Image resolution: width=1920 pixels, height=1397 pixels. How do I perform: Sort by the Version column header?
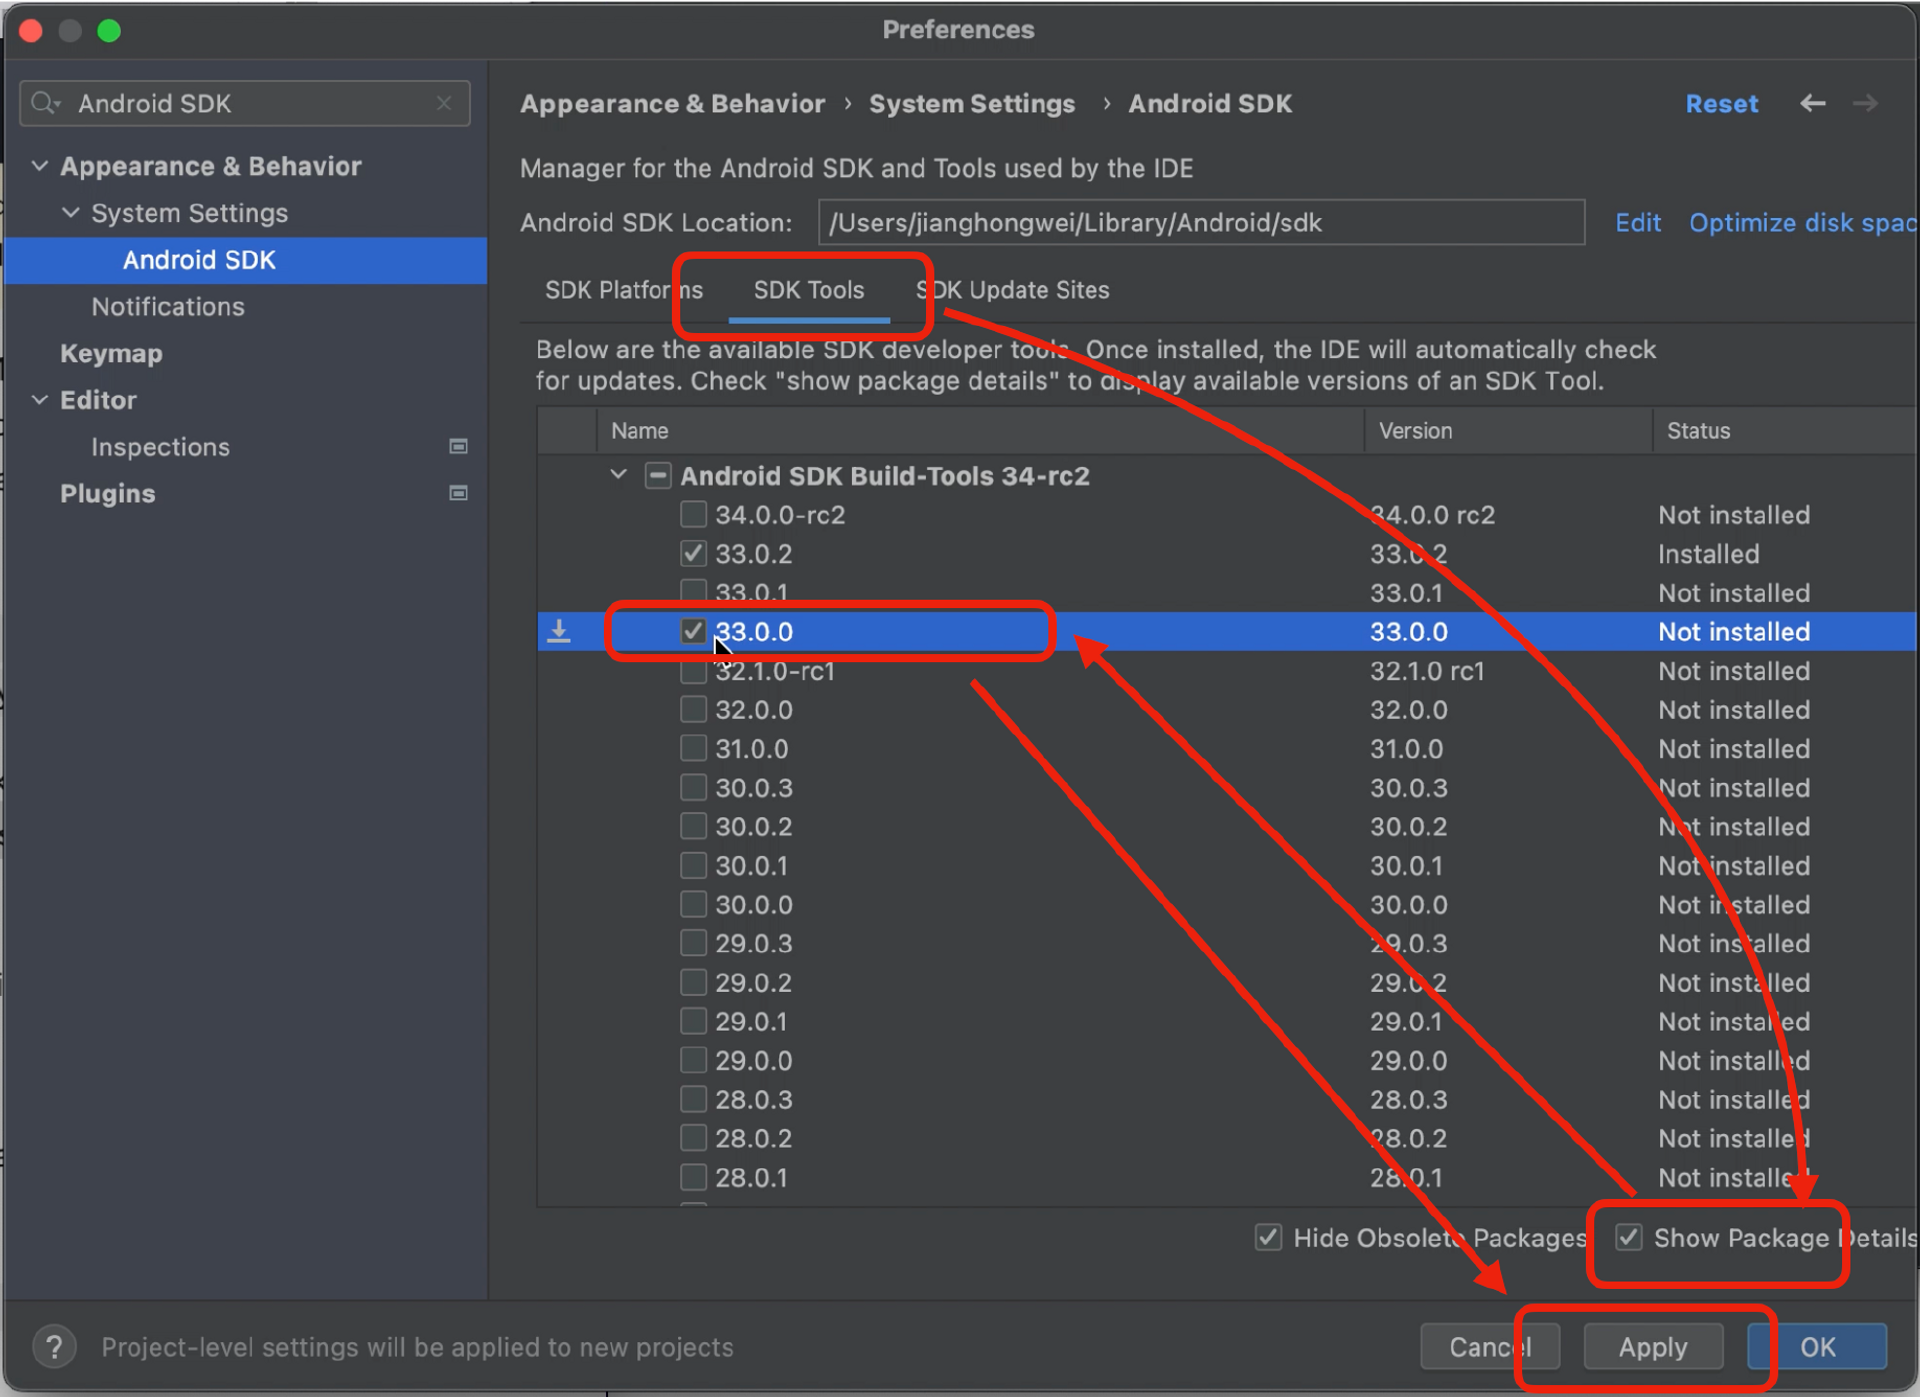[1508, 431]
